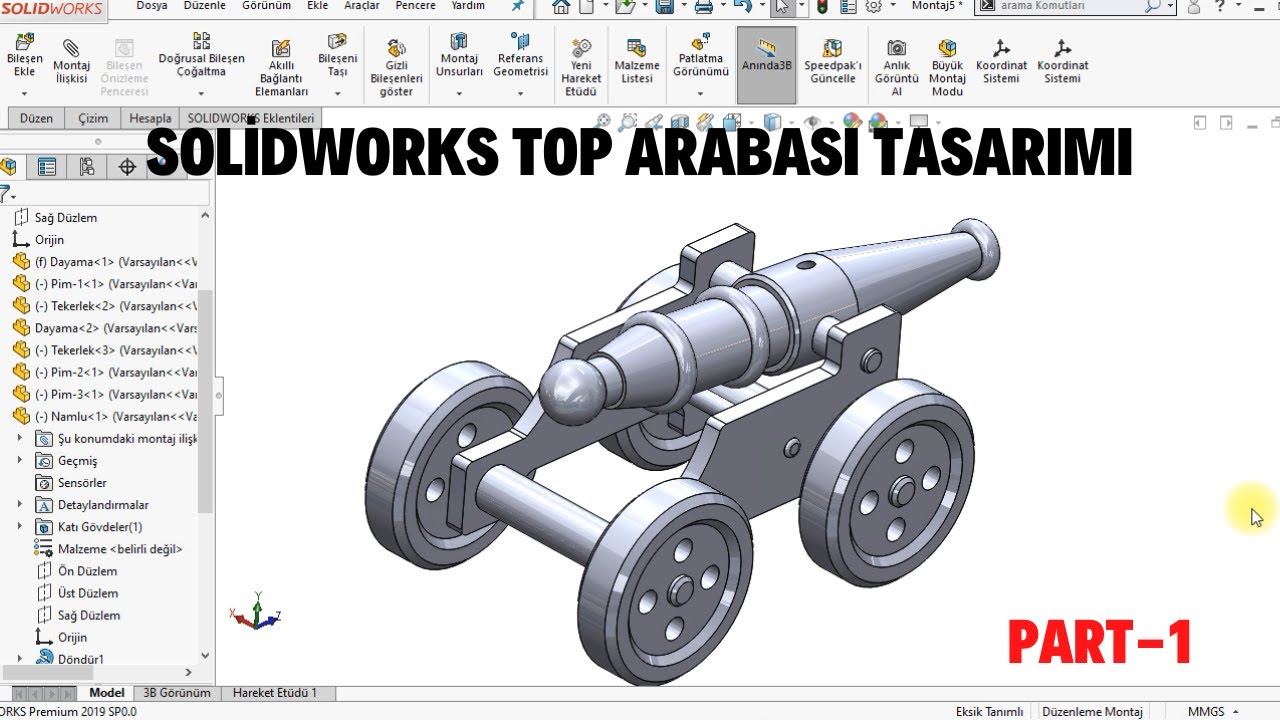Switch to the PropertyManager tab icon
Screen dimensions: 1280x720
pyautogui.click(x=46, y=167)
